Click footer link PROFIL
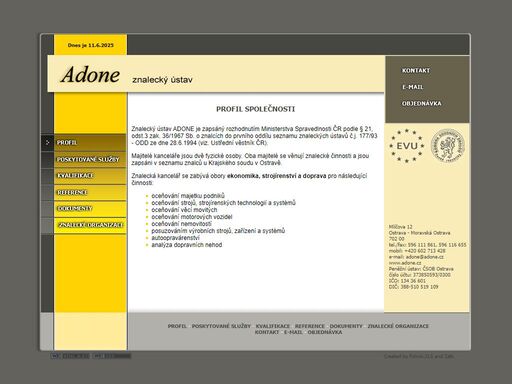The height and width of the screenshot is (384, 512). [177, 326]
